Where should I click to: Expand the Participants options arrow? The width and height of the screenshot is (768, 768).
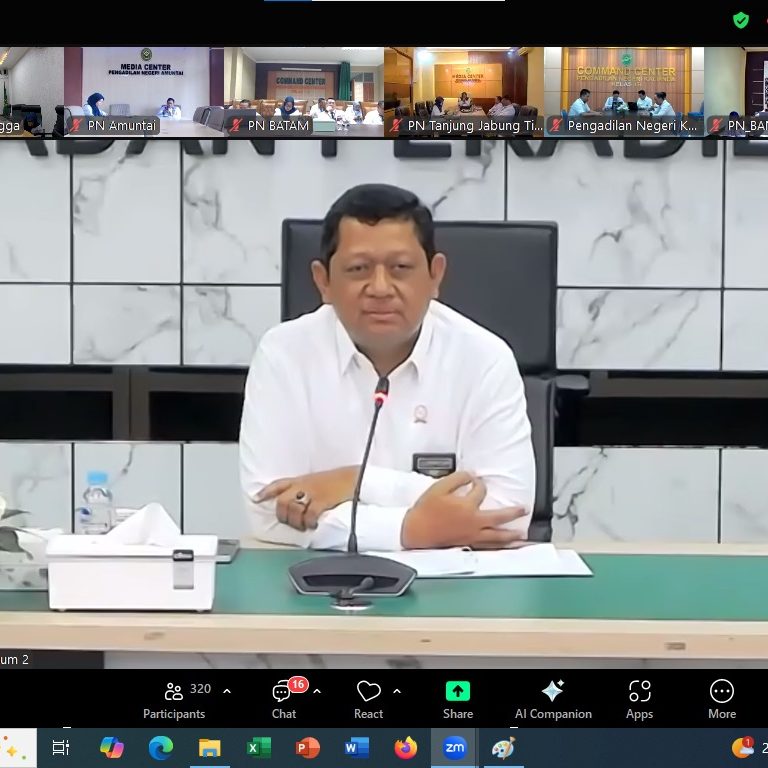pyautogui.click(x=227, y=691)
